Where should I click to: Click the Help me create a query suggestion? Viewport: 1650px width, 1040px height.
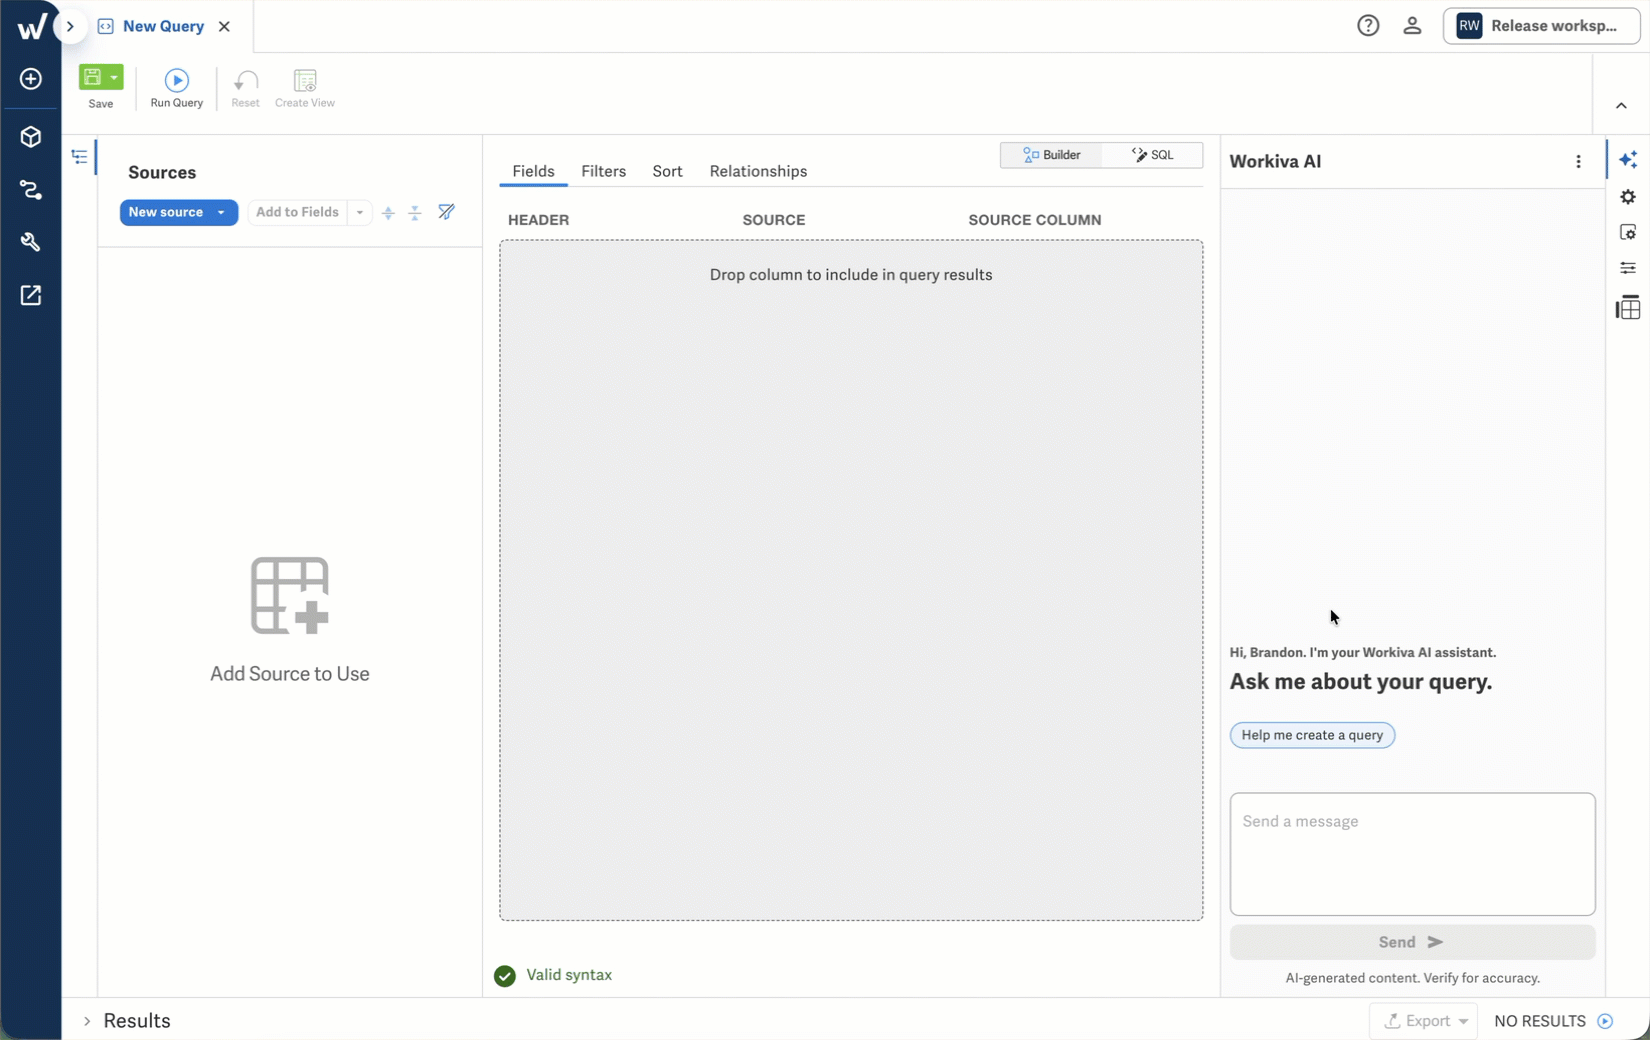[1312, 735]
